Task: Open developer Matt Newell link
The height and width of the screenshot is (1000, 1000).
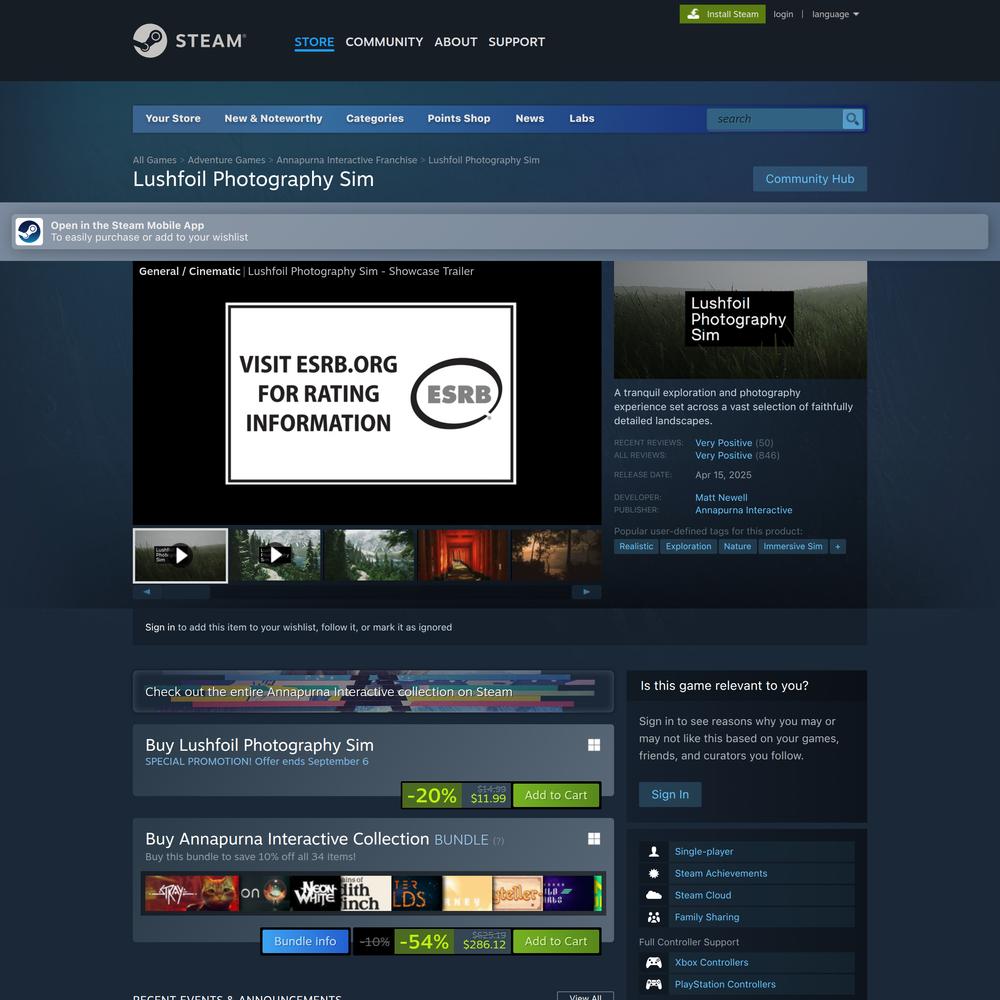Action: (721, 497)
